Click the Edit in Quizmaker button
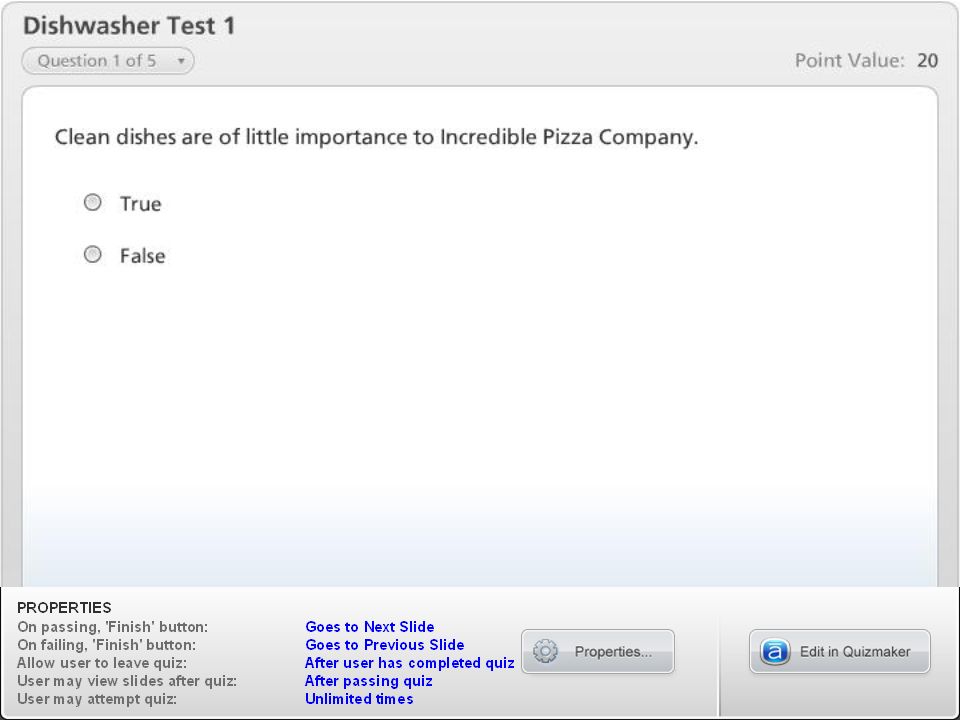Image resolution: width=960 pixels, height=720 pixels. 839,651
